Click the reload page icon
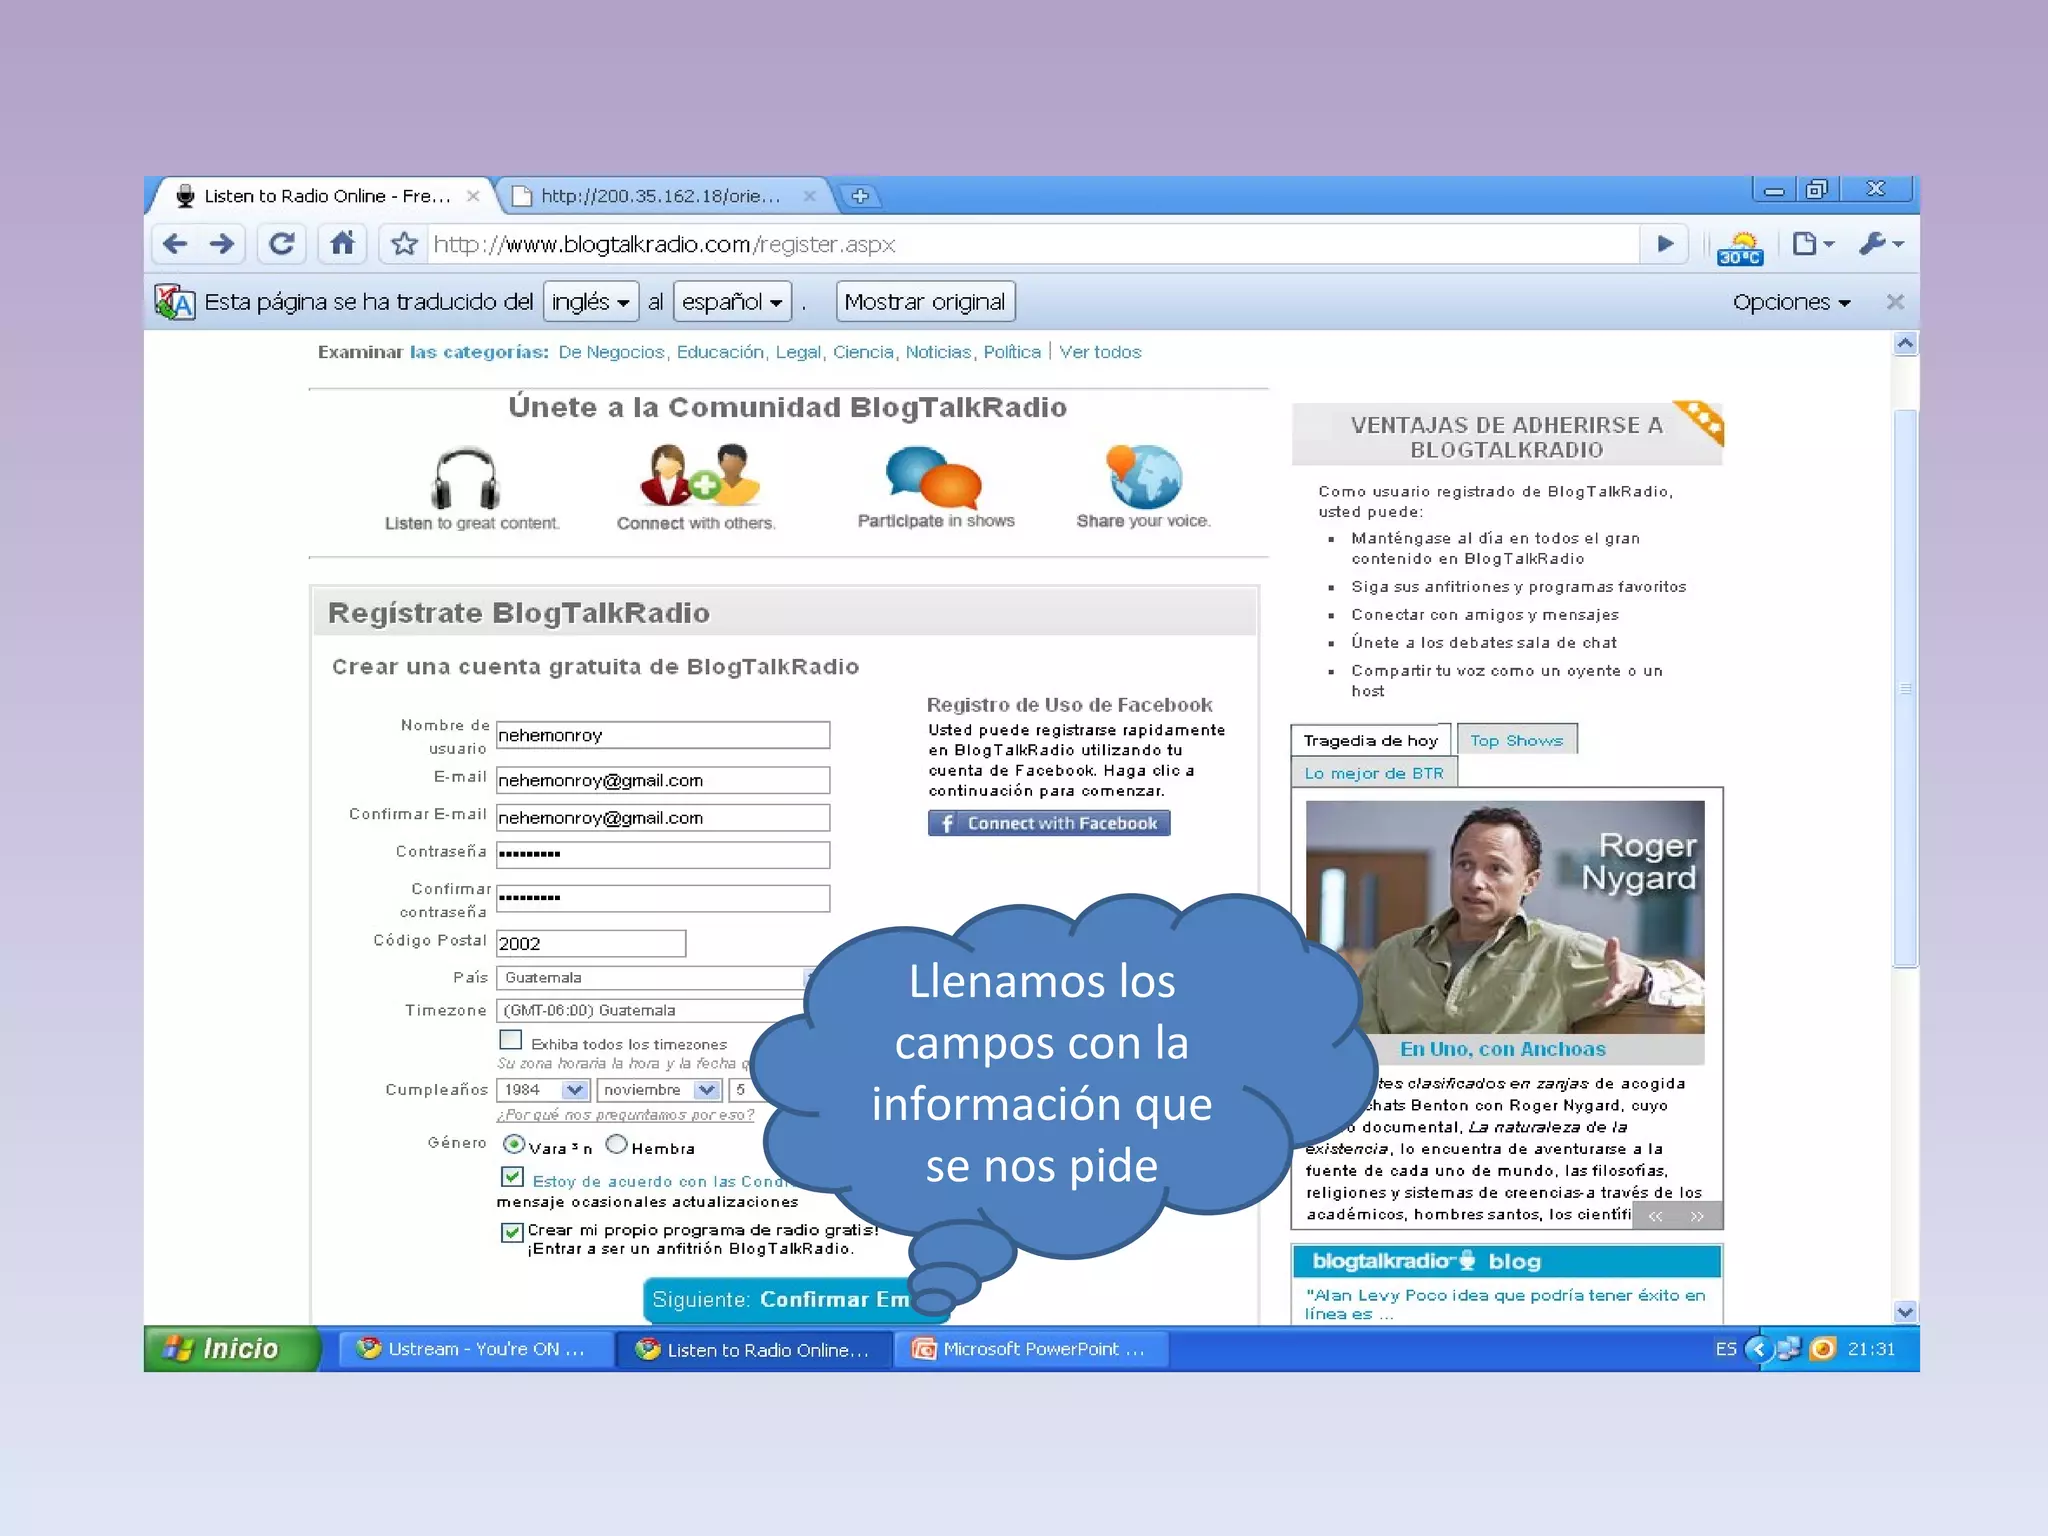This screenshot has height=1536, width=2048. pyautogui.click(x=282, y=244)
